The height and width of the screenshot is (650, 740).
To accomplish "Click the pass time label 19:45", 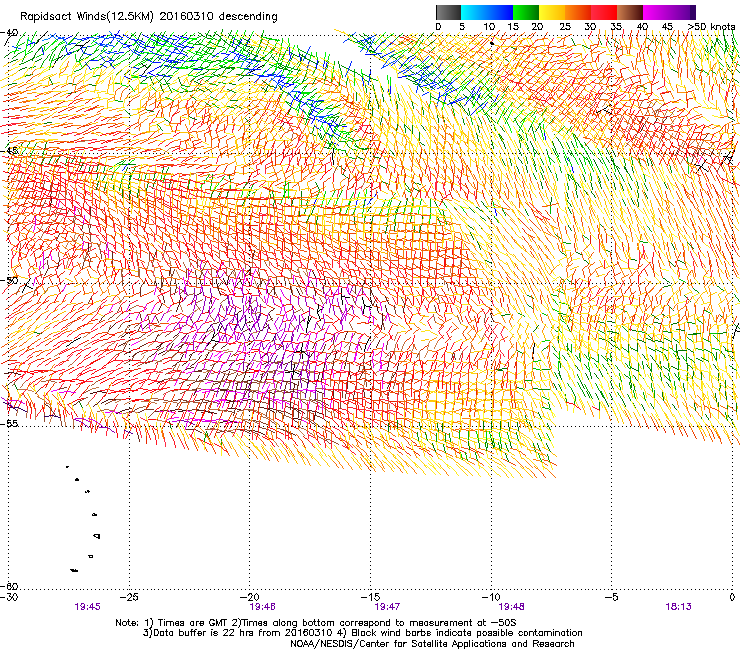I will [x=87, y=607].
